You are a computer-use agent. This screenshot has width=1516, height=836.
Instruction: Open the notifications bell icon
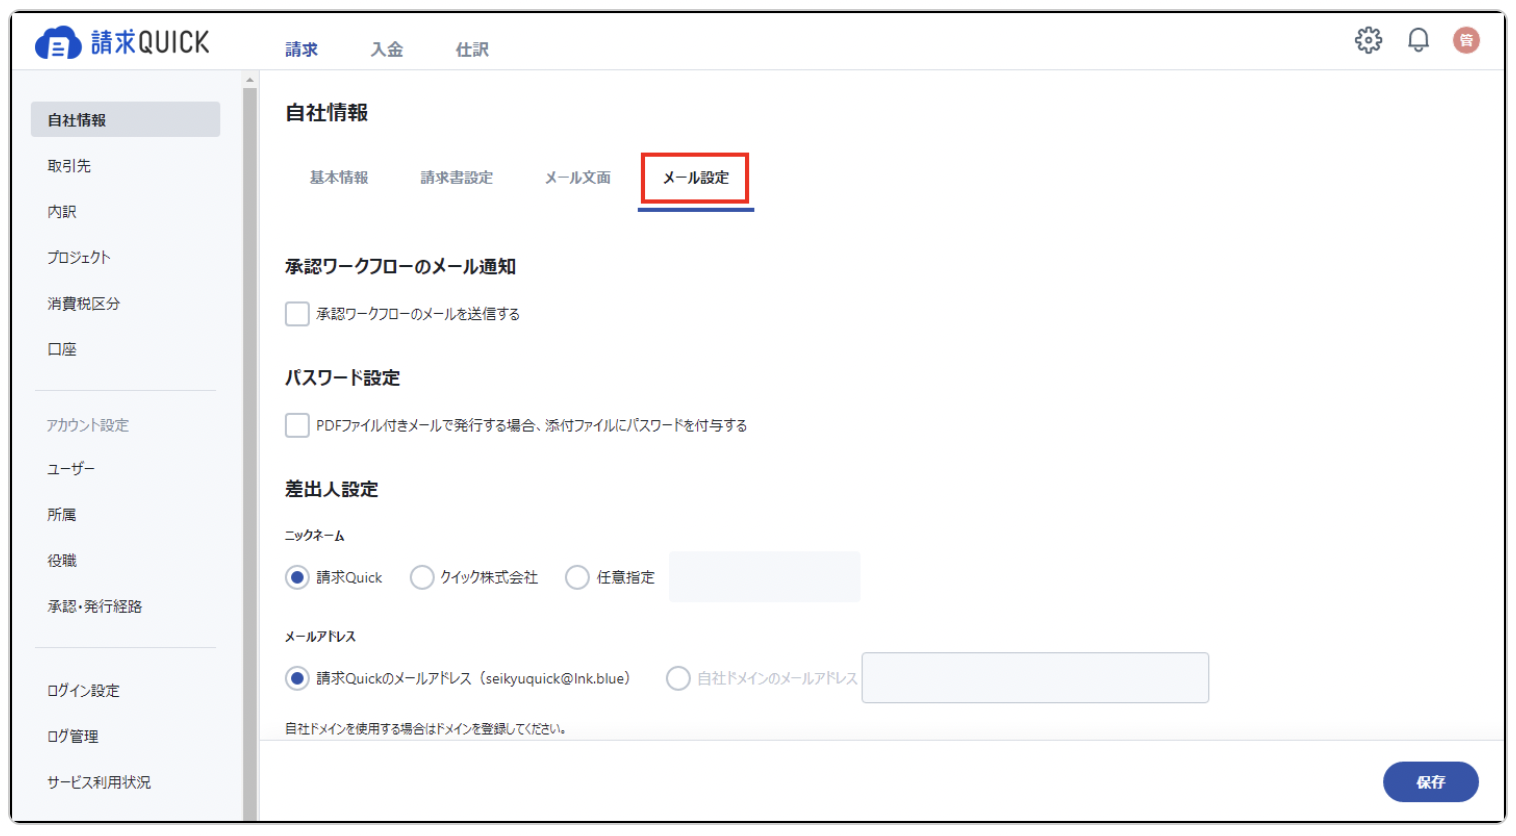(x=1418, y=40)
